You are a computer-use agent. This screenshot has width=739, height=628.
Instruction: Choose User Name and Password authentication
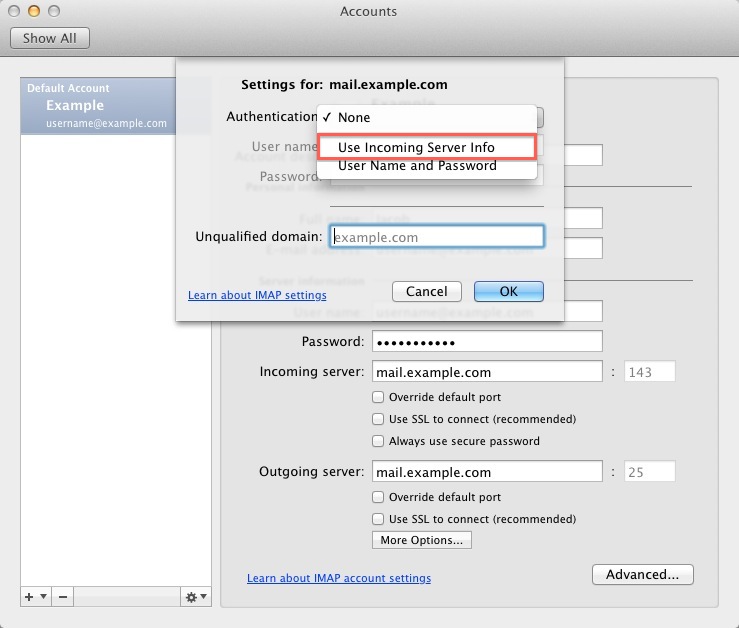pos(417,166)
